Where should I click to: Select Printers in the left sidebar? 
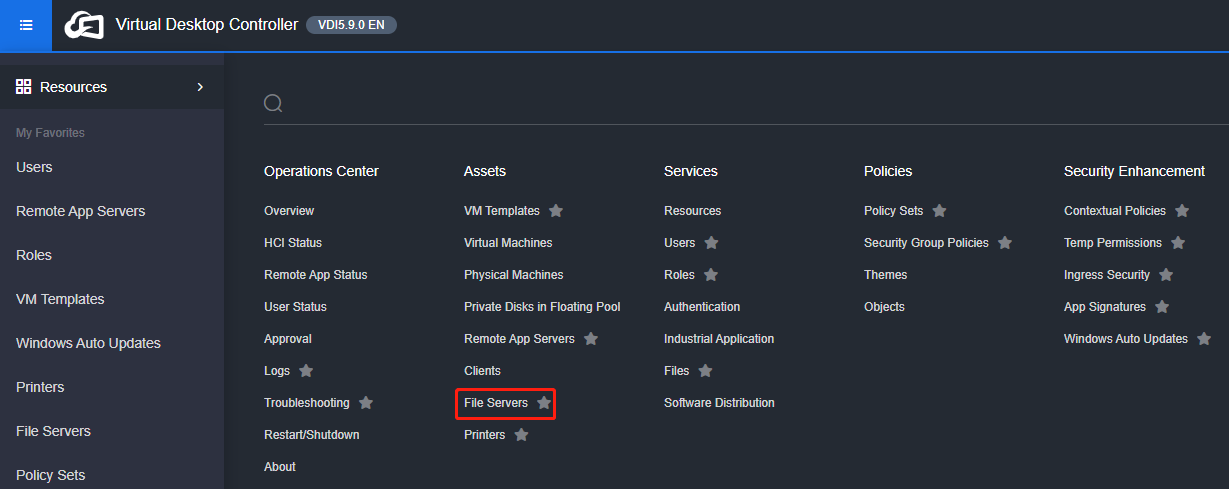pyautogui.click(x=40, y=387)
